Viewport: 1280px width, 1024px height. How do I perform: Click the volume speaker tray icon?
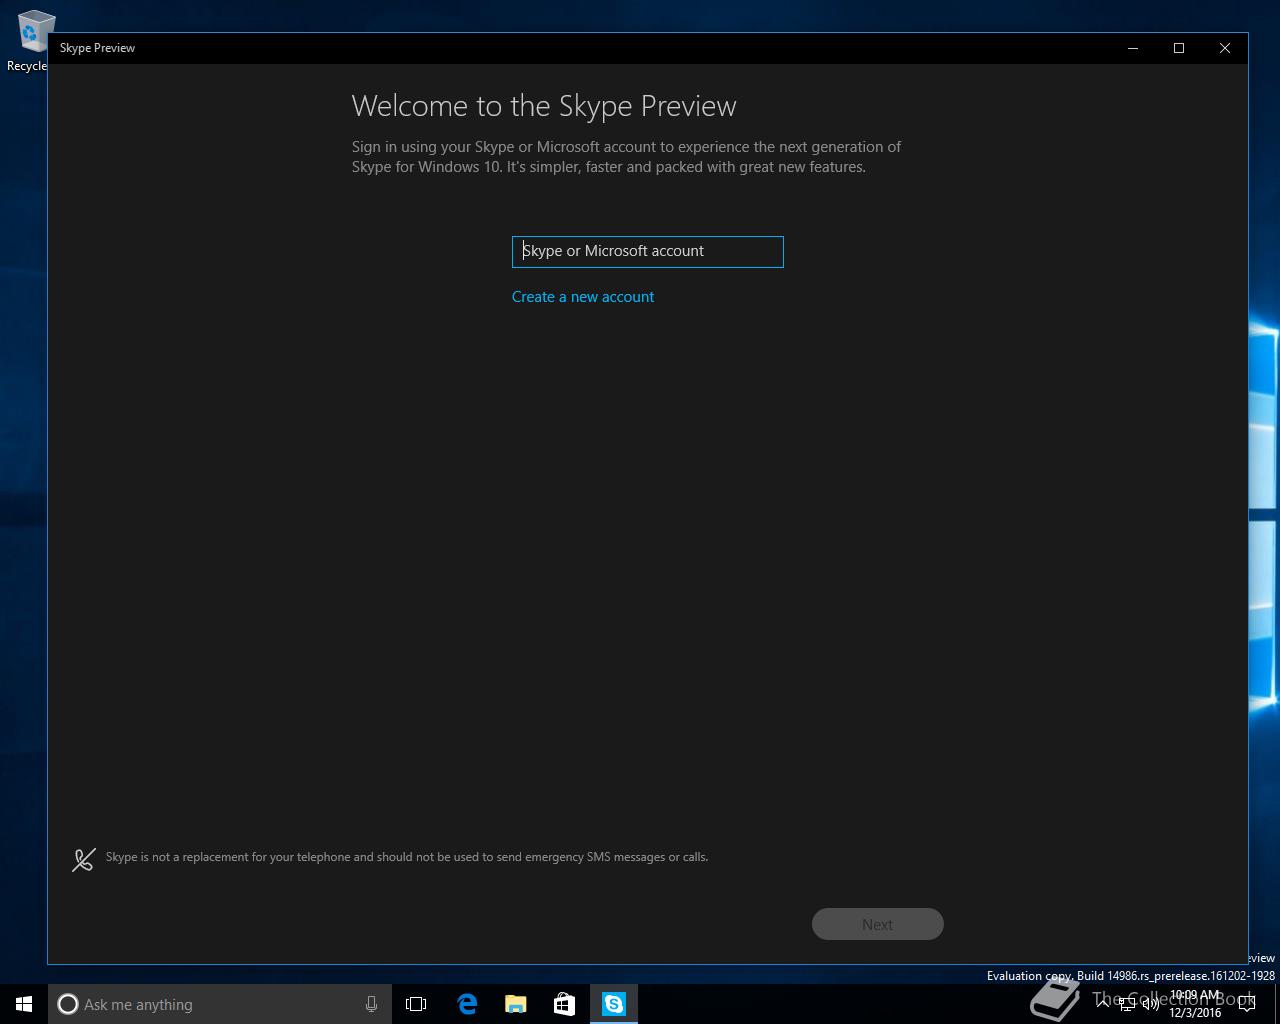(x=1151, y=1004)
